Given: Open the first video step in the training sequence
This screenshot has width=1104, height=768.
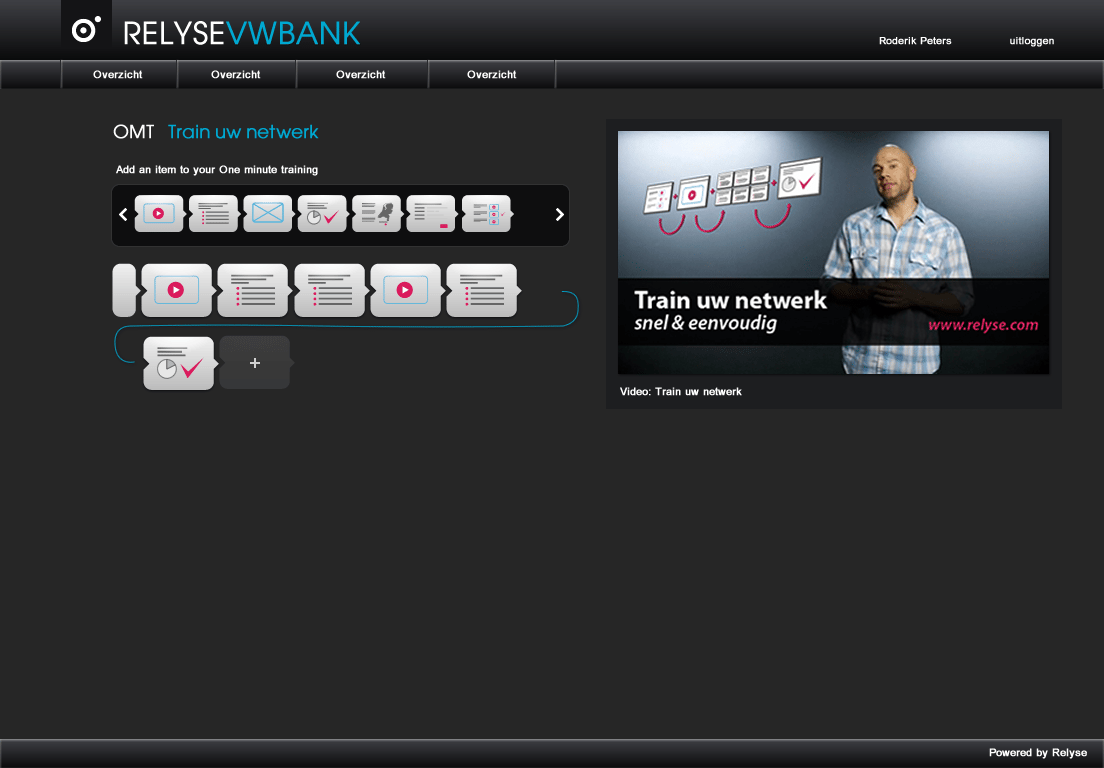Looking at the screenshot, I should pos(177,290).
